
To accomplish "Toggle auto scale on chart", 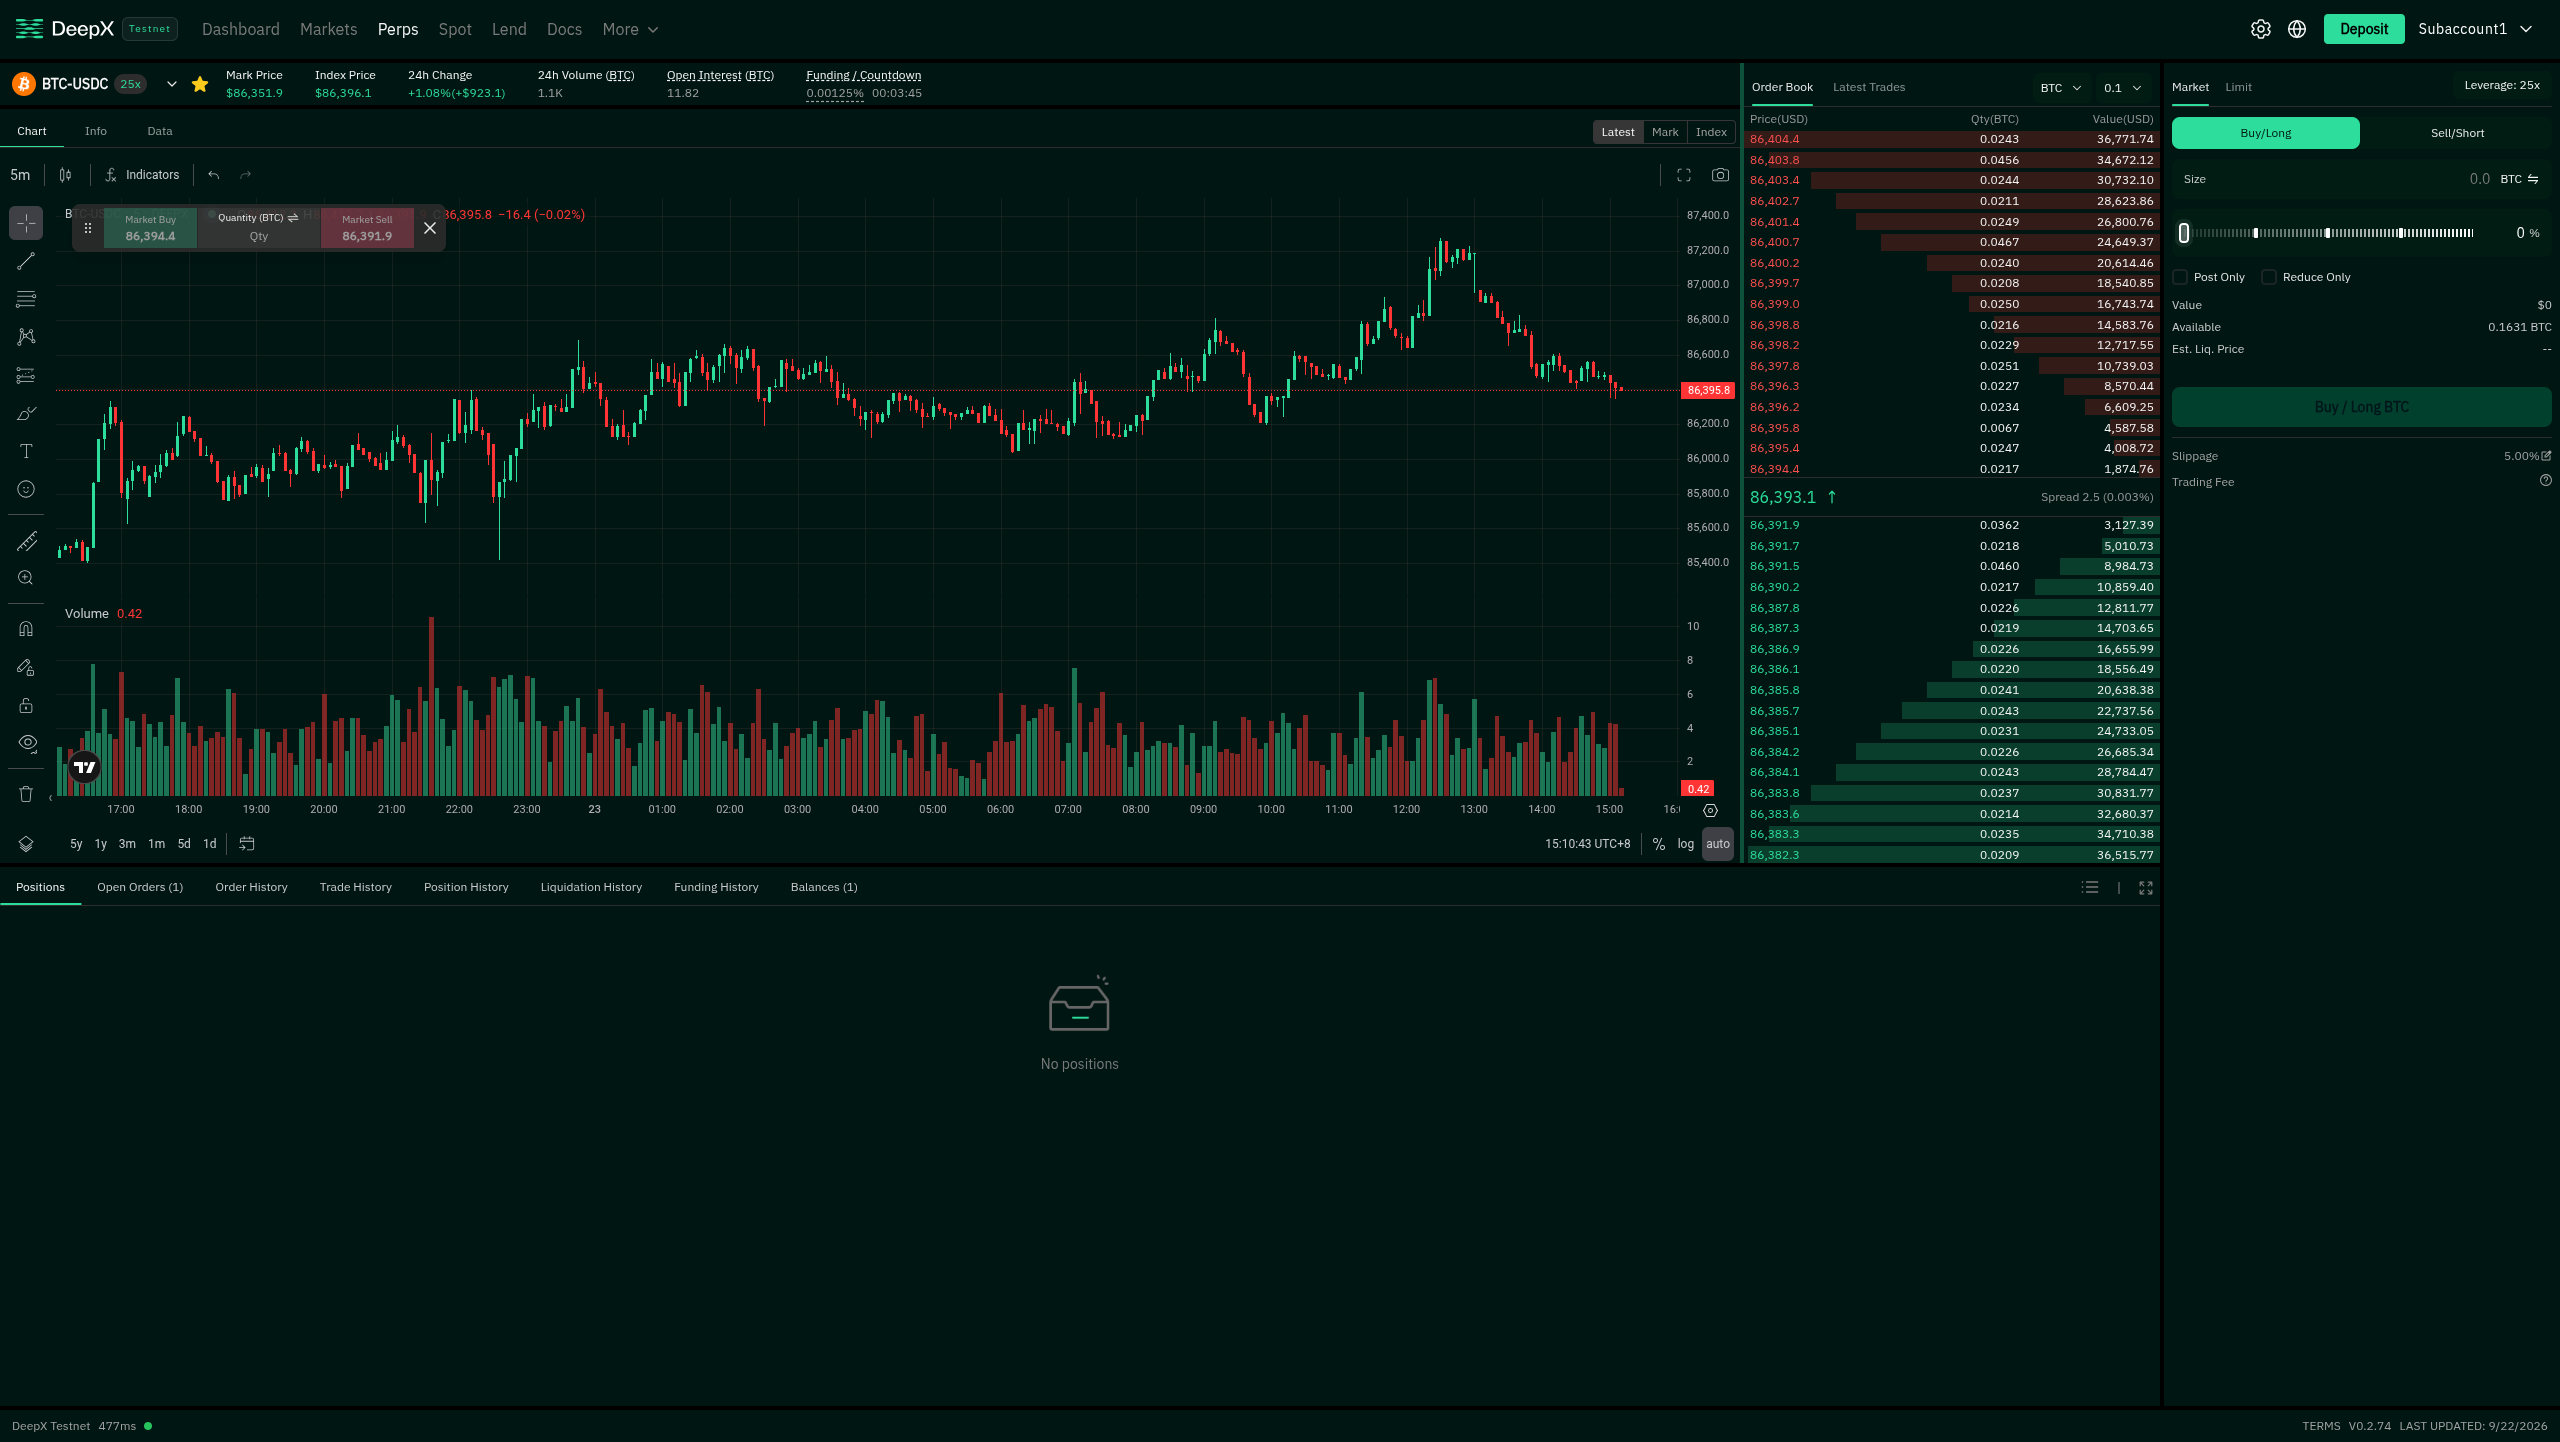I will coord(1718,844).
